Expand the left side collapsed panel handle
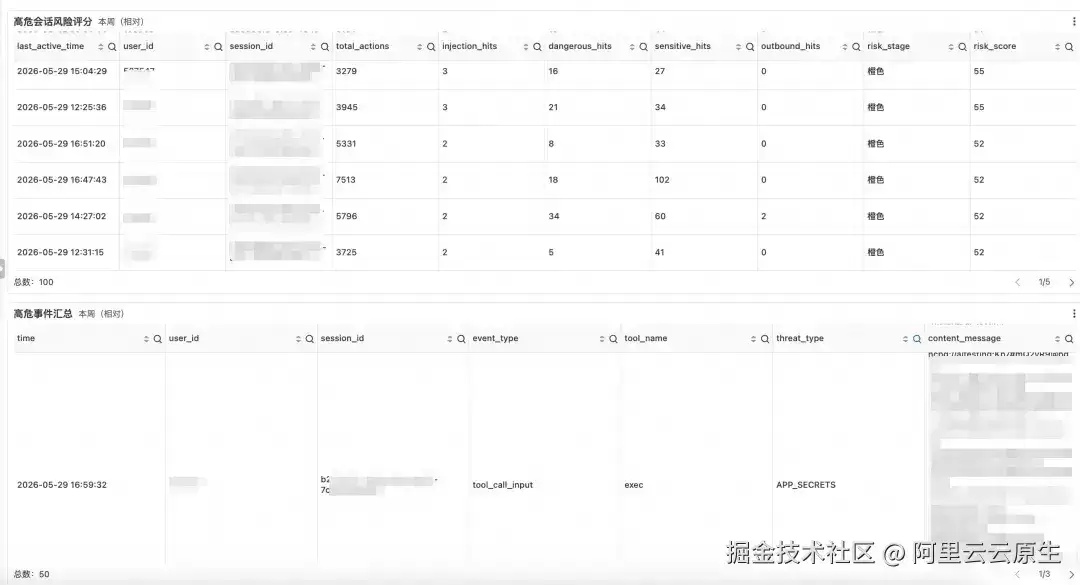 [2, 269]
